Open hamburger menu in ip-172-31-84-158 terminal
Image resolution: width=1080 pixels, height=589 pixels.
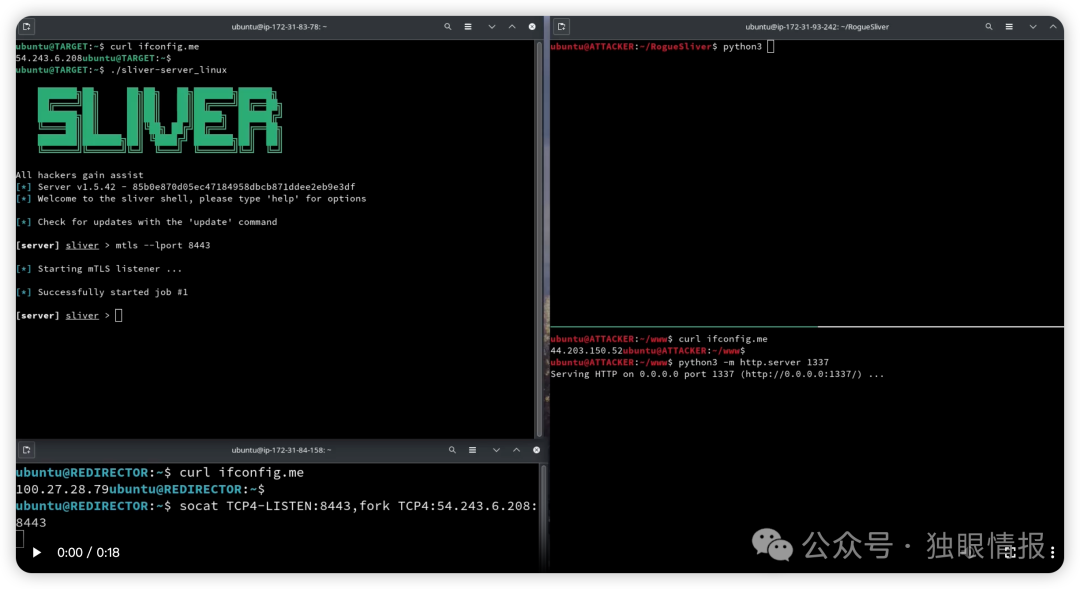tap(472, 450)
